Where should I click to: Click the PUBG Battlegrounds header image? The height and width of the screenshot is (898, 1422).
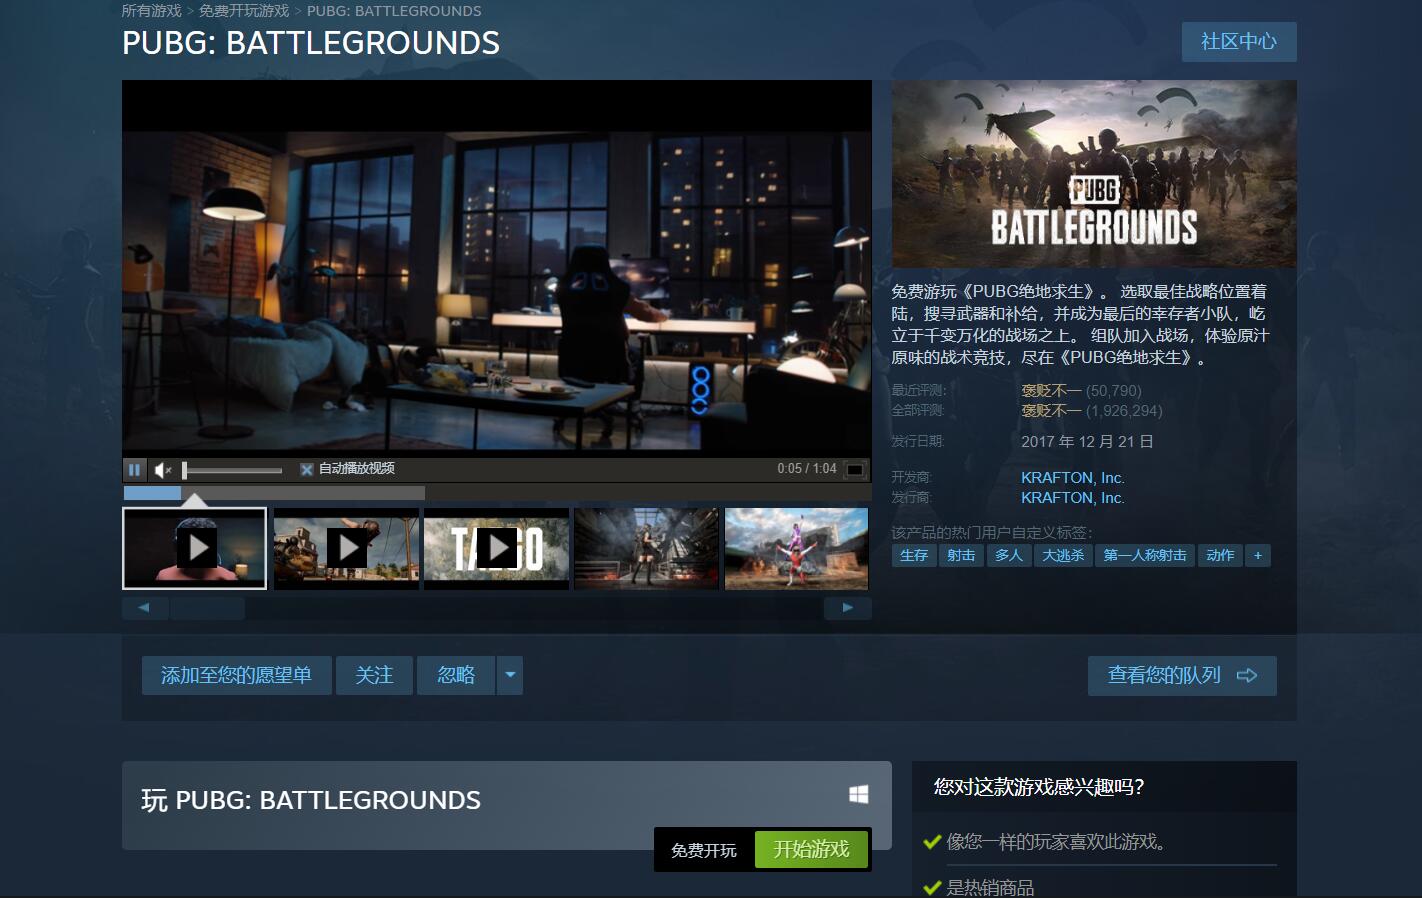(x=1094, y=173)
